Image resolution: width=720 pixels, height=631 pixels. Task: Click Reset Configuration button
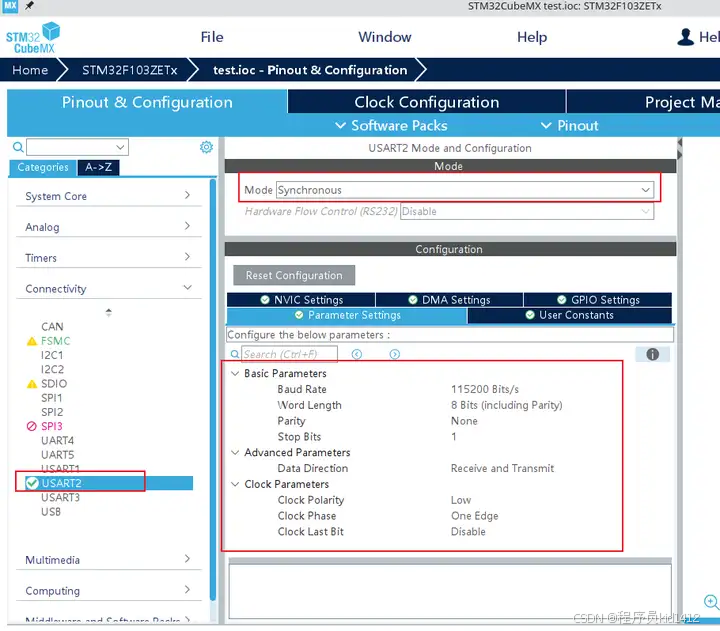tap(294, 275)
